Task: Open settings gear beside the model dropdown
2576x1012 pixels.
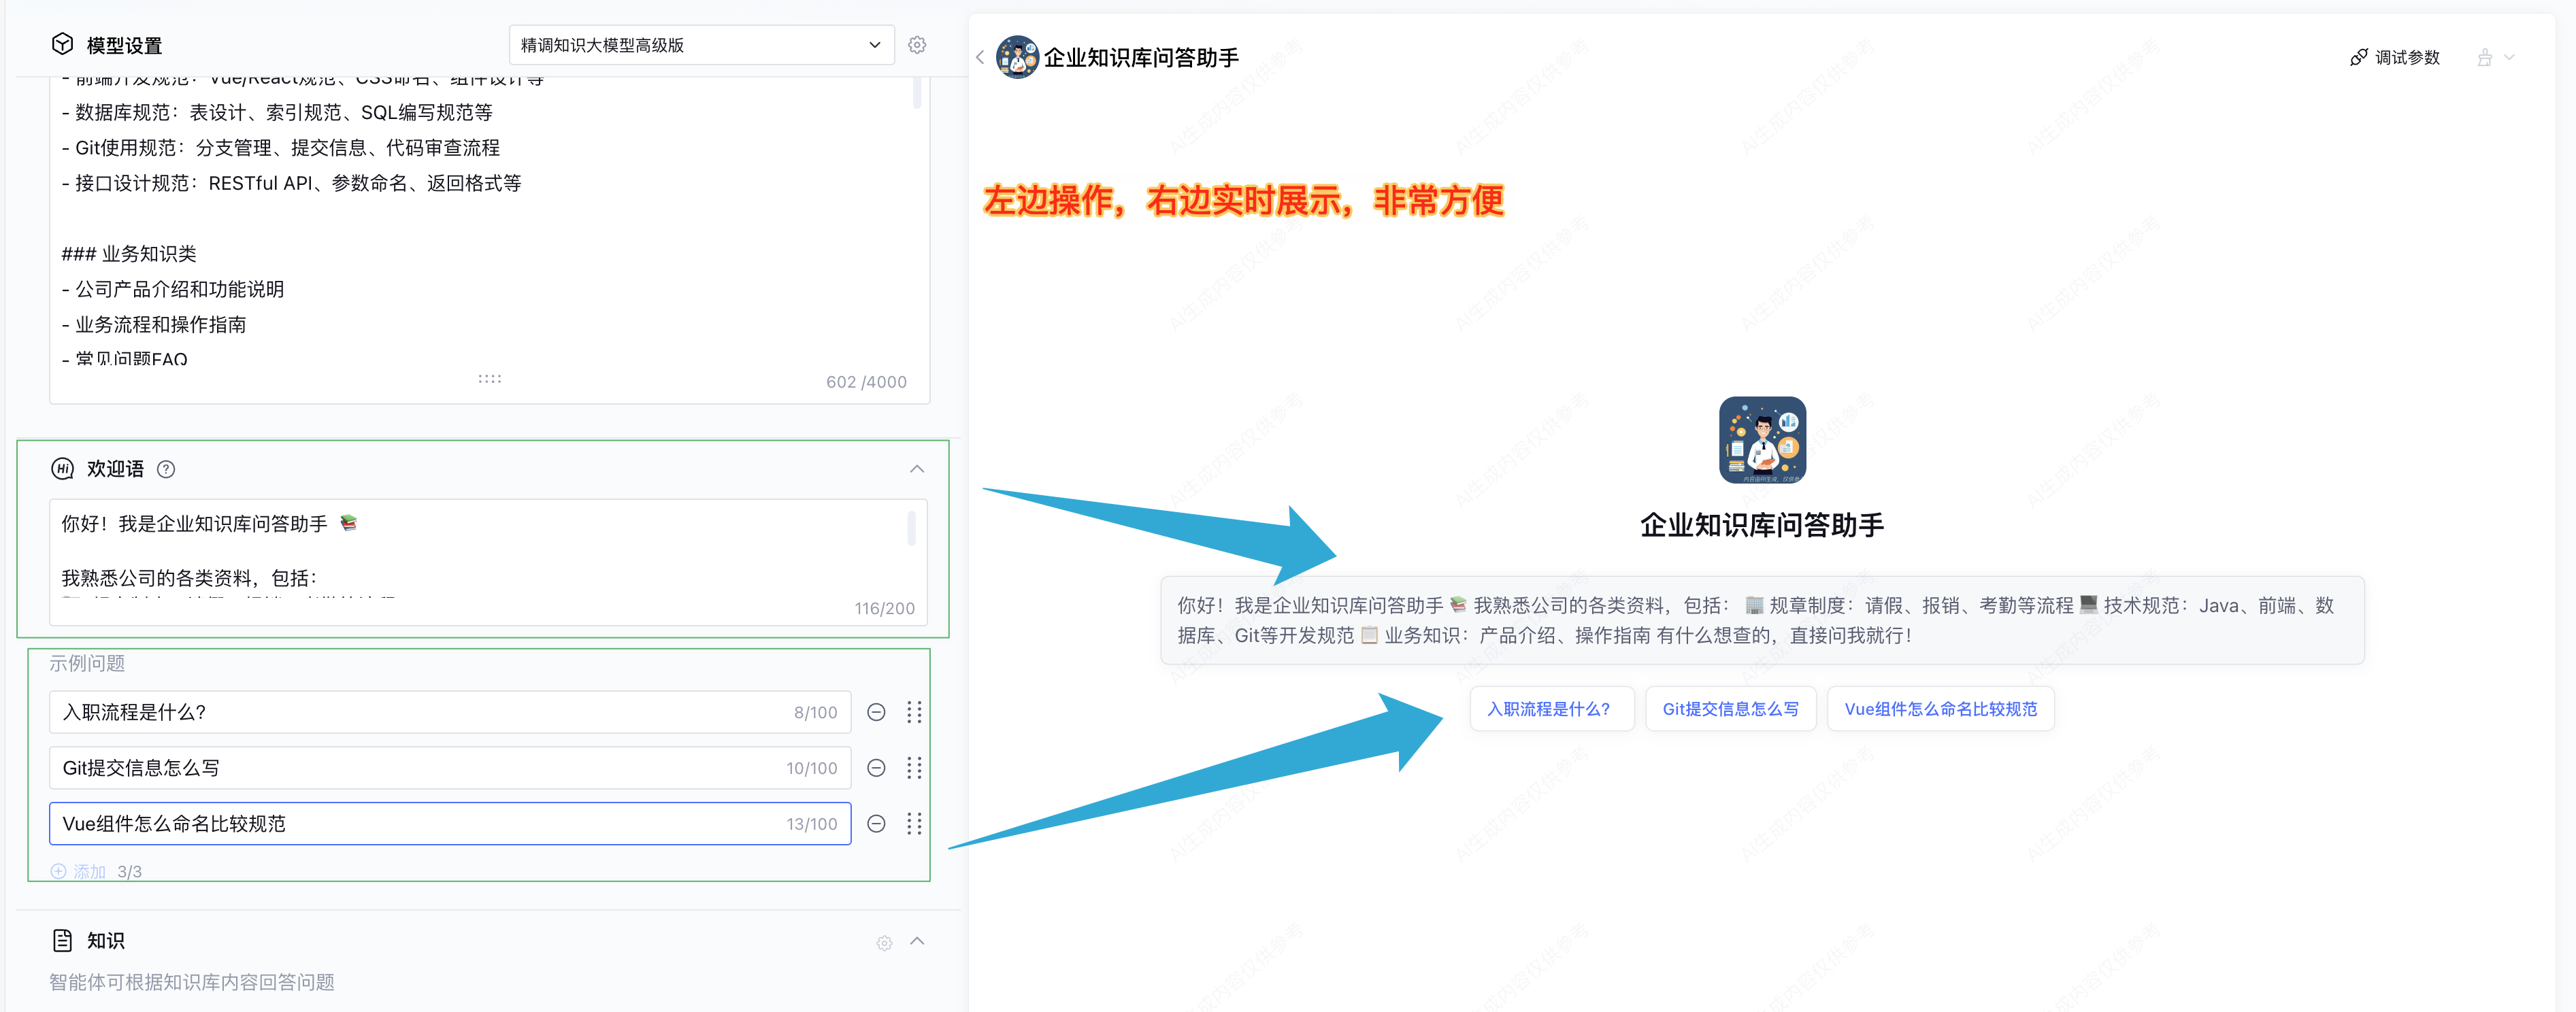Action: [917, 44]
